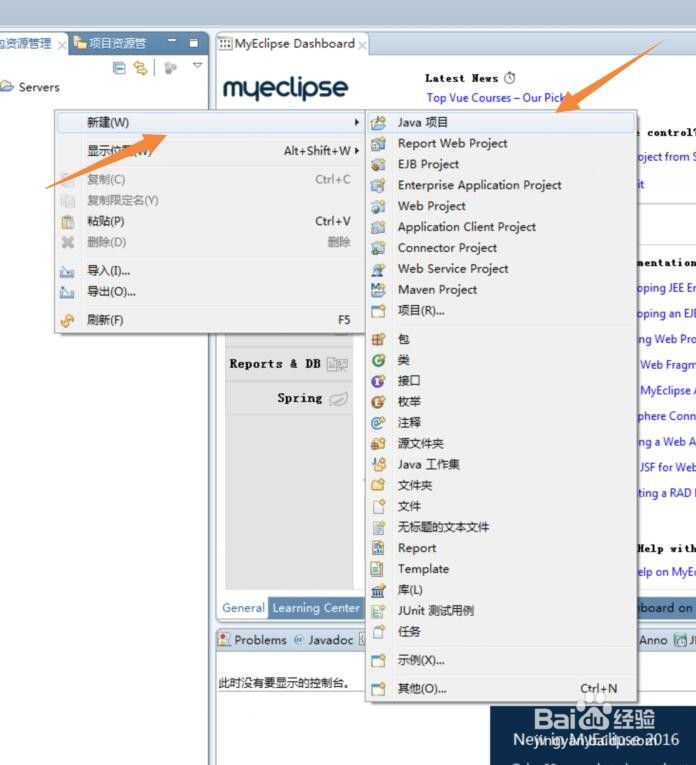Select 项目(R)... in the submenu

pos(501,311)
